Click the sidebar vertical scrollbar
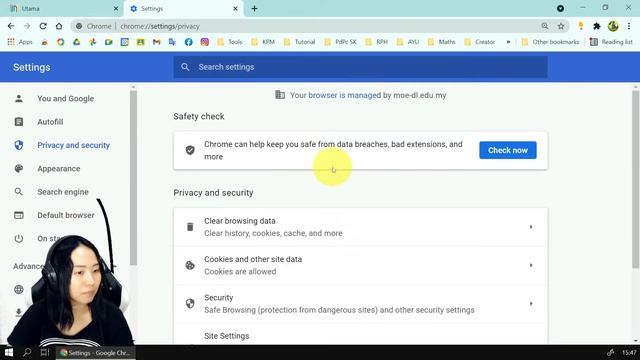 [133, 178]
